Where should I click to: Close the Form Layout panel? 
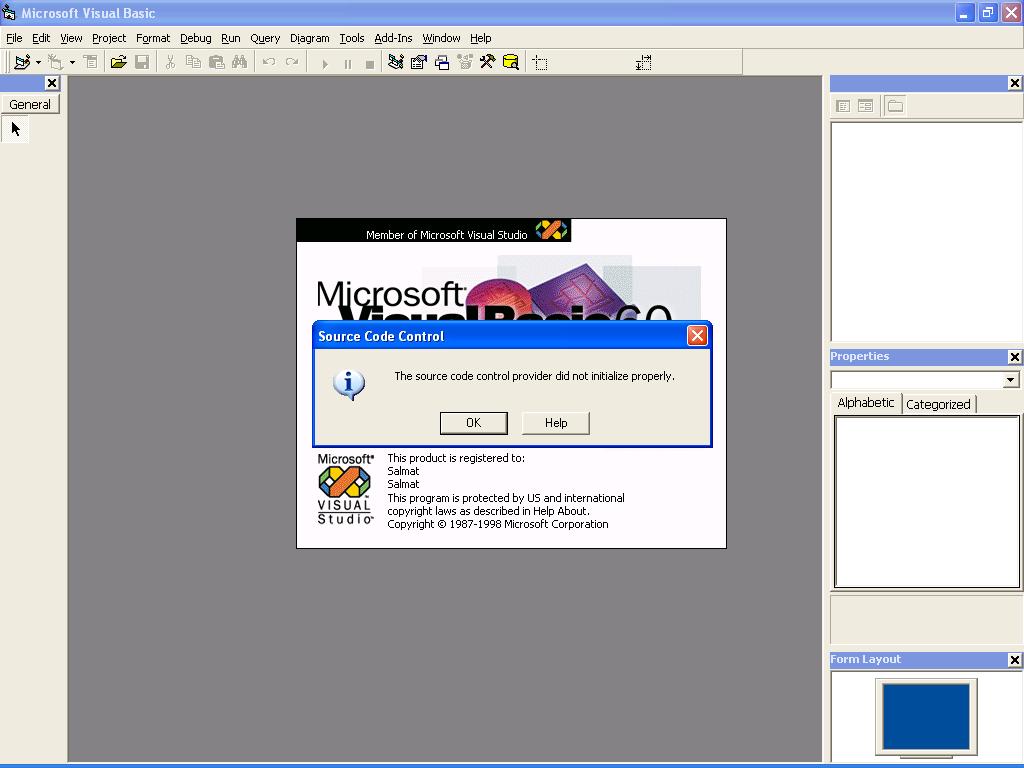point(1014,660)
